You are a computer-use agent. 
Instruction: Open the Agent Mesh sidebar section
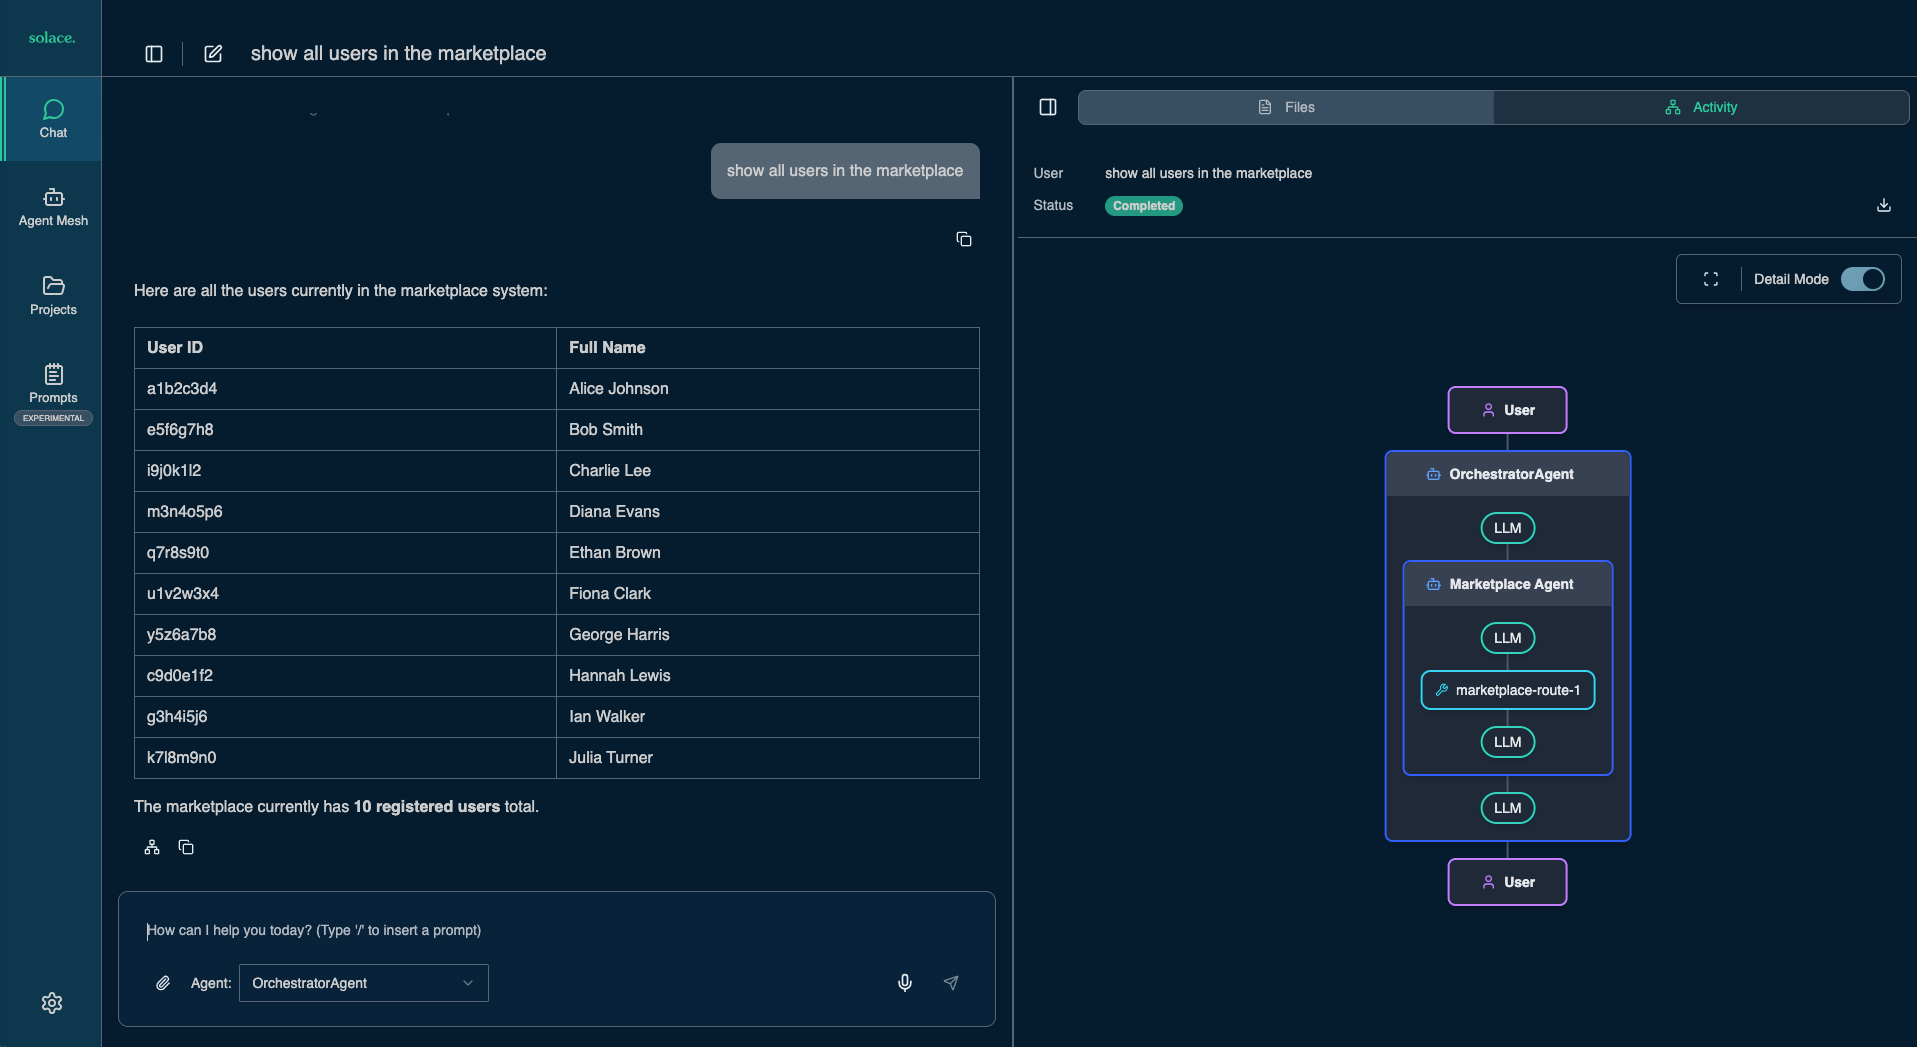(x=53, y=207)
